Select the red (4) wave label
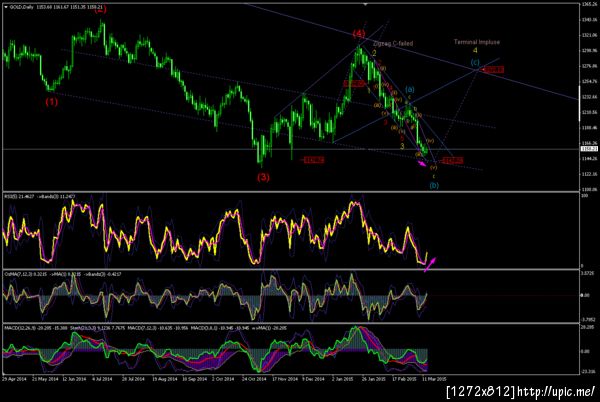This screenshot has width=600, height=402. tap(359, 34)
